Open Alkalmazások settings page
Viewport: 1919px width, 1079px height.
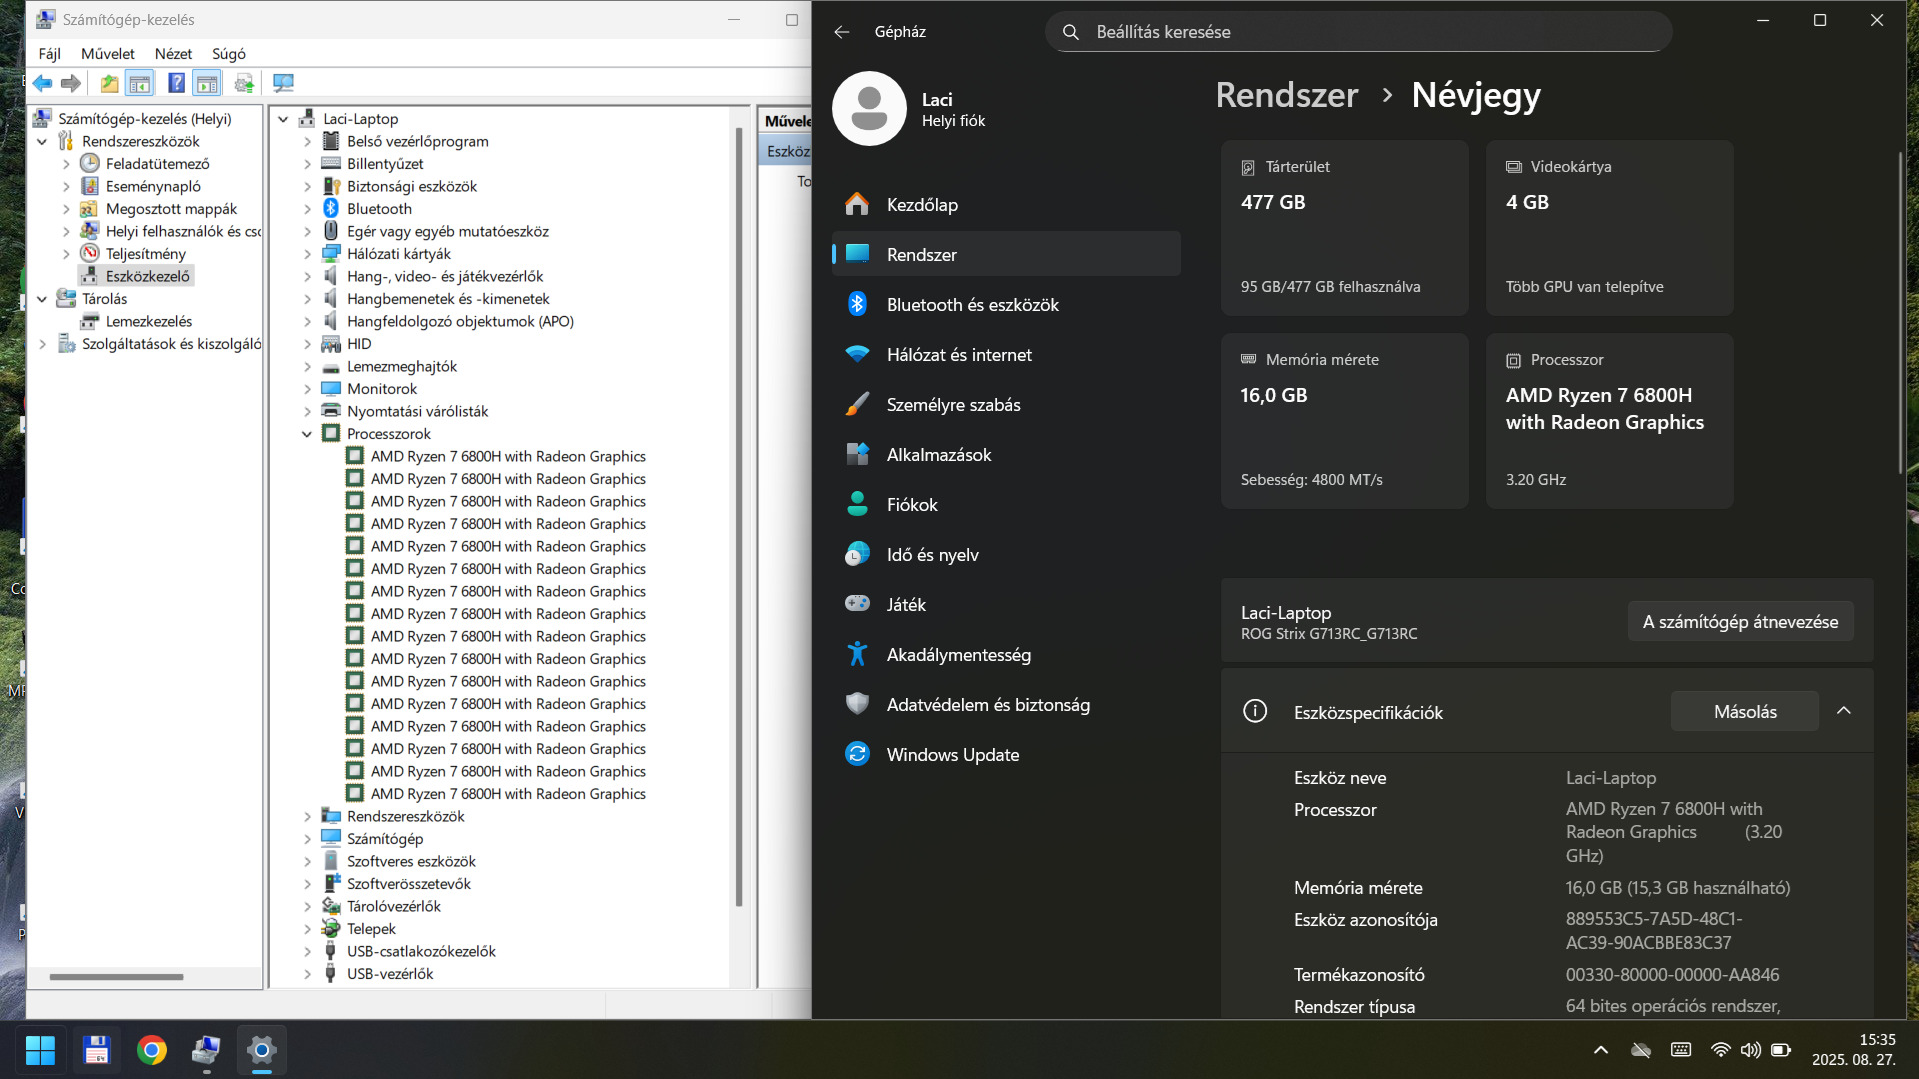click(1006, 454)
